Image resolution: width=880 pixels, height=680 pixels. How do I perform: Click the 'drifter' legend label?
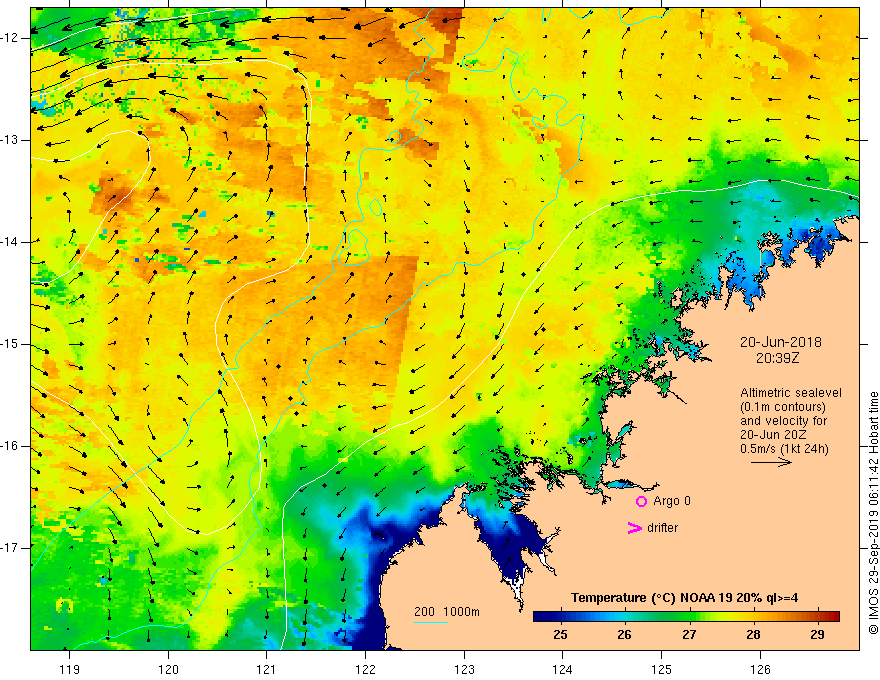[x=662, y=528]
